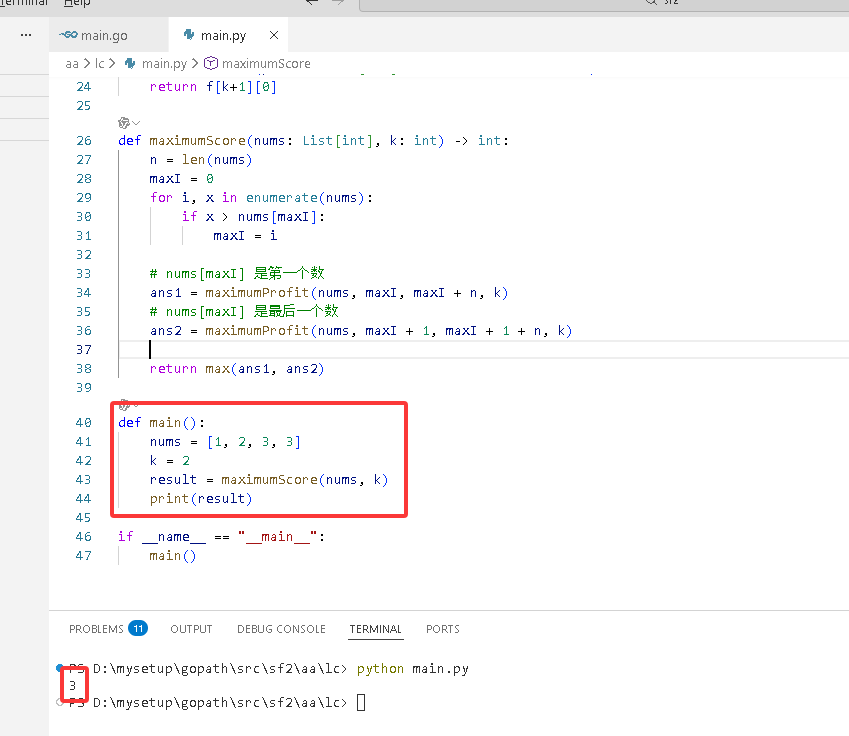This screenshot has width=849, height=736.
Task: Click 'nums = [1, 2, 3, 3]' line
Action: point(225,442)
